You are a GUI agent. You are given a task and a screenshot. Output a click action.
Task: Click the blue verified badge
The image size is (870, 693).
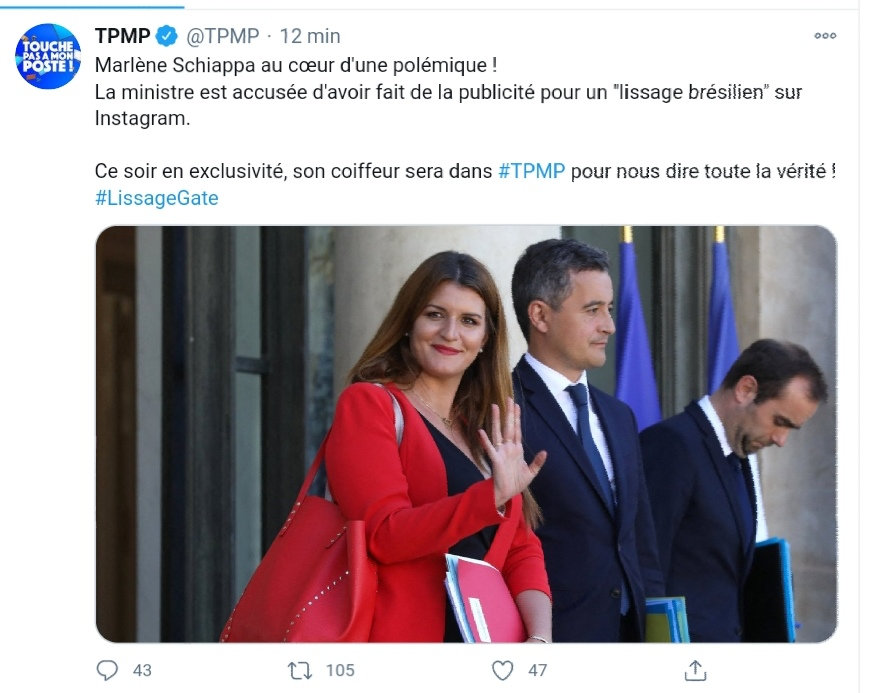point(166,36)
